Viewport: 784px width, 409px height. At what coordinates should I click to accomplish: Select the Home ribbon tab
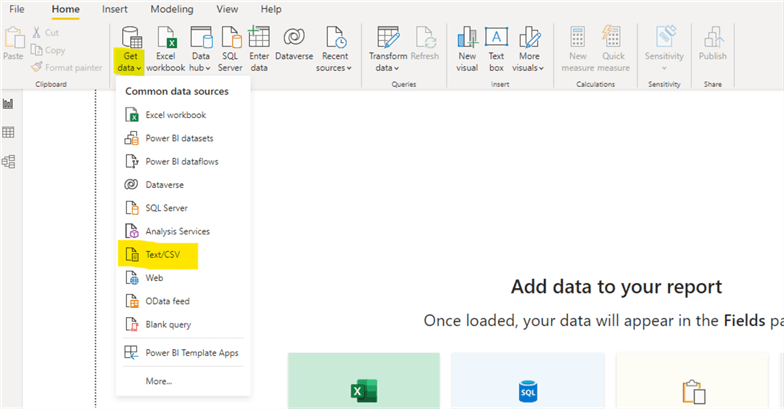(x=66, y=9)
